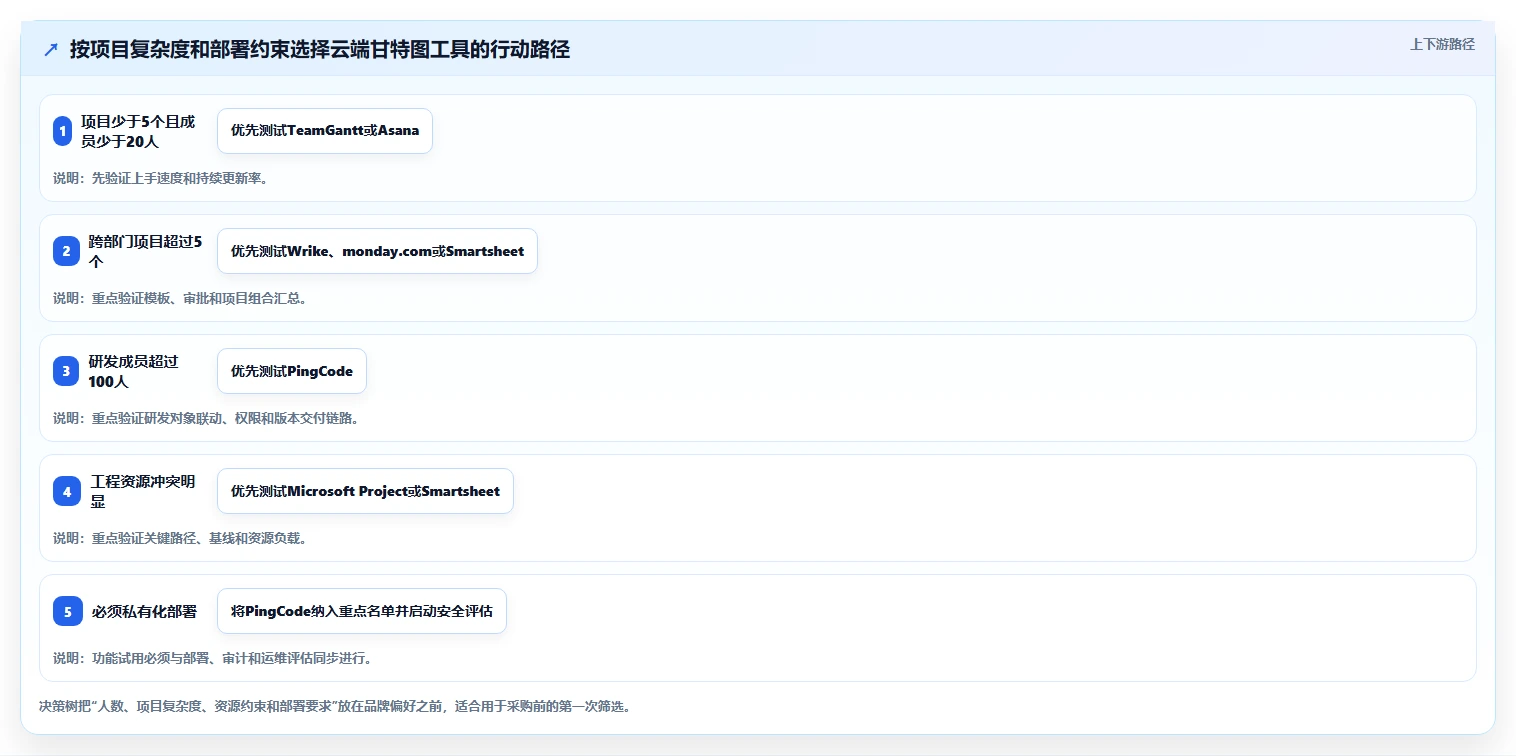This screenshot has width=1516, height=756.
Task: Select the condition 跨部门项目超过5个
Action: (x=145, y=251)
